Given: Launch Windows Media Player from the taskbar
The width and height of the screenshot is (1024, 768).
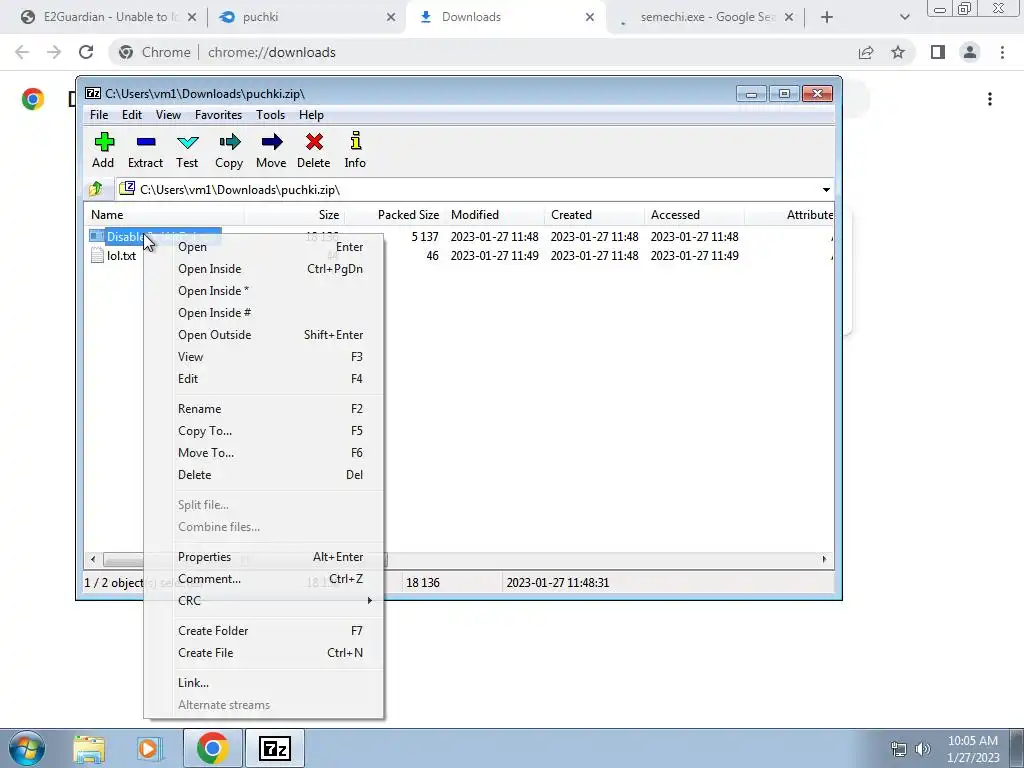Looking at the screenshot, I should click(x=148, y=748).
